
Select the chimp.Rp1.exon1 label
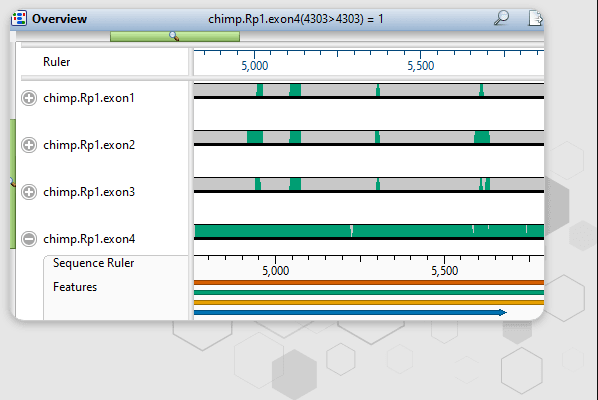pyautogui.click(x=89, y=98)
